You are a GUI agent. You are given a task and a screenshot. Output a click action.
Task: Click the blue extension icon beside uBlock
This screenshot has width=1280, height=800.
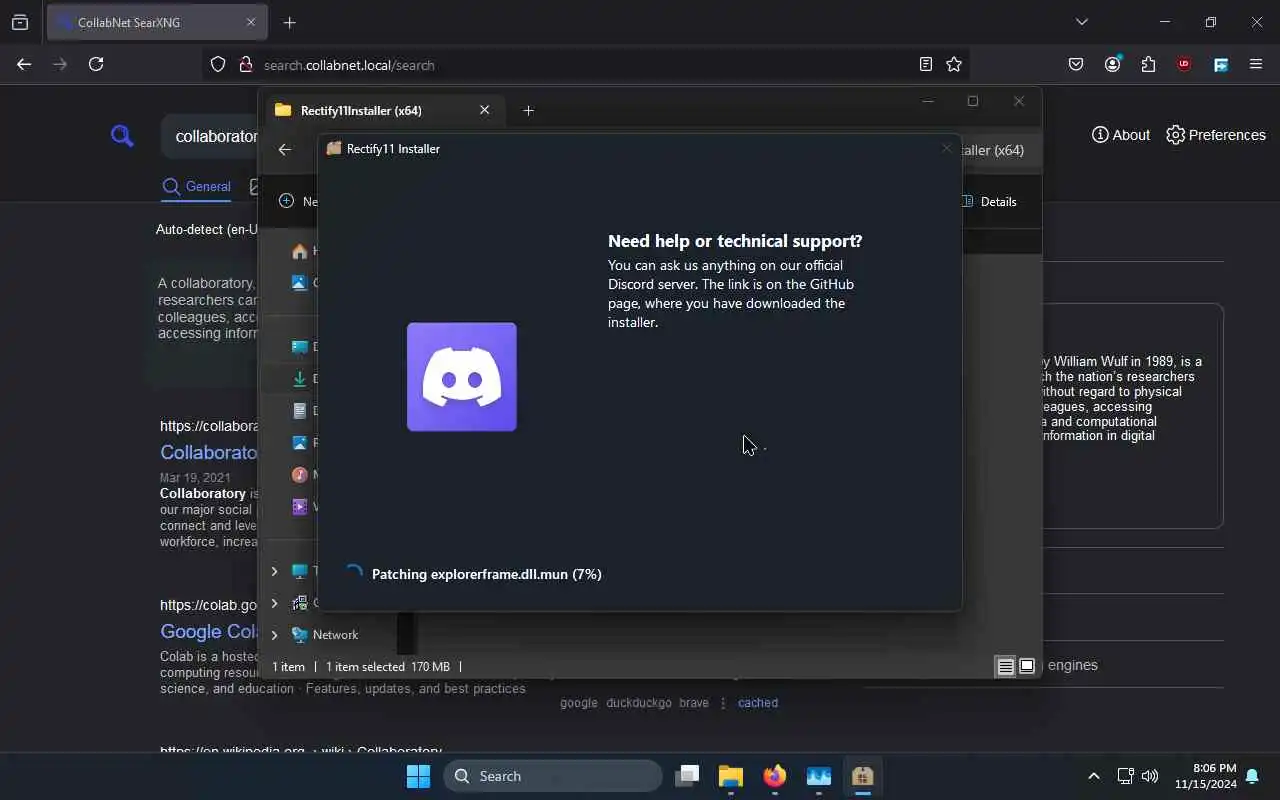click(x=1221, y=64)
